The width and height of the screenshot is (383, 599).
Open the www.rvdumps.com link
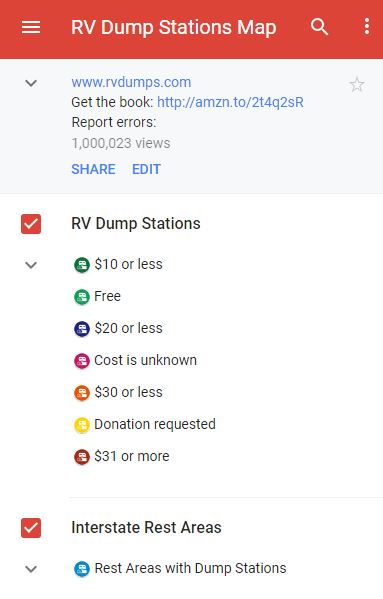click(x=131, y=82)
